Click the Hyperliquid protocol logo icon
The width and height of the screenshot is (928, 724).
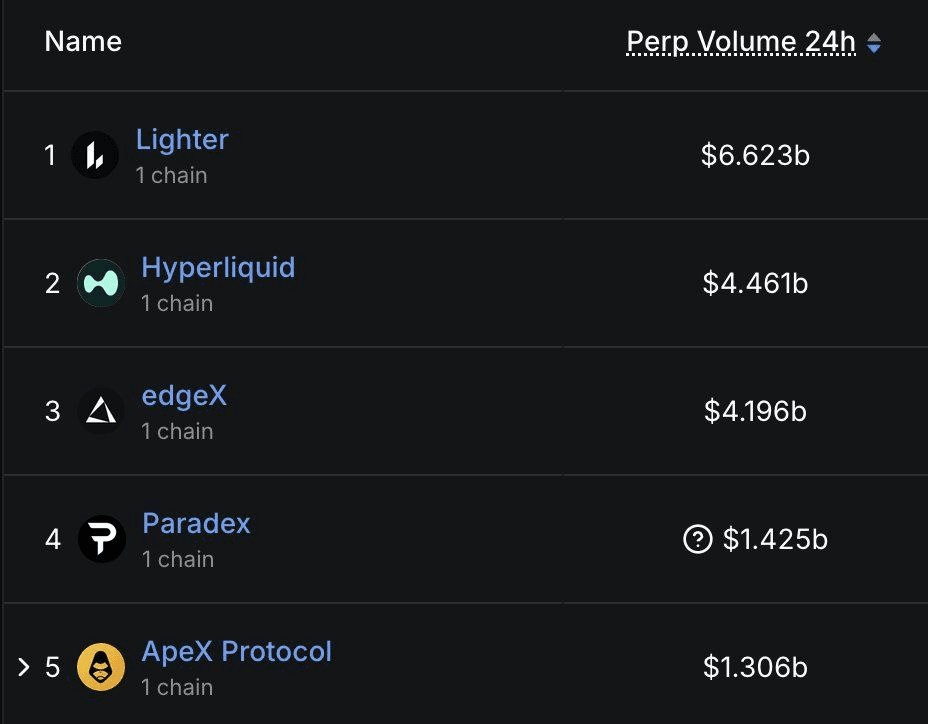coord(100,283)
